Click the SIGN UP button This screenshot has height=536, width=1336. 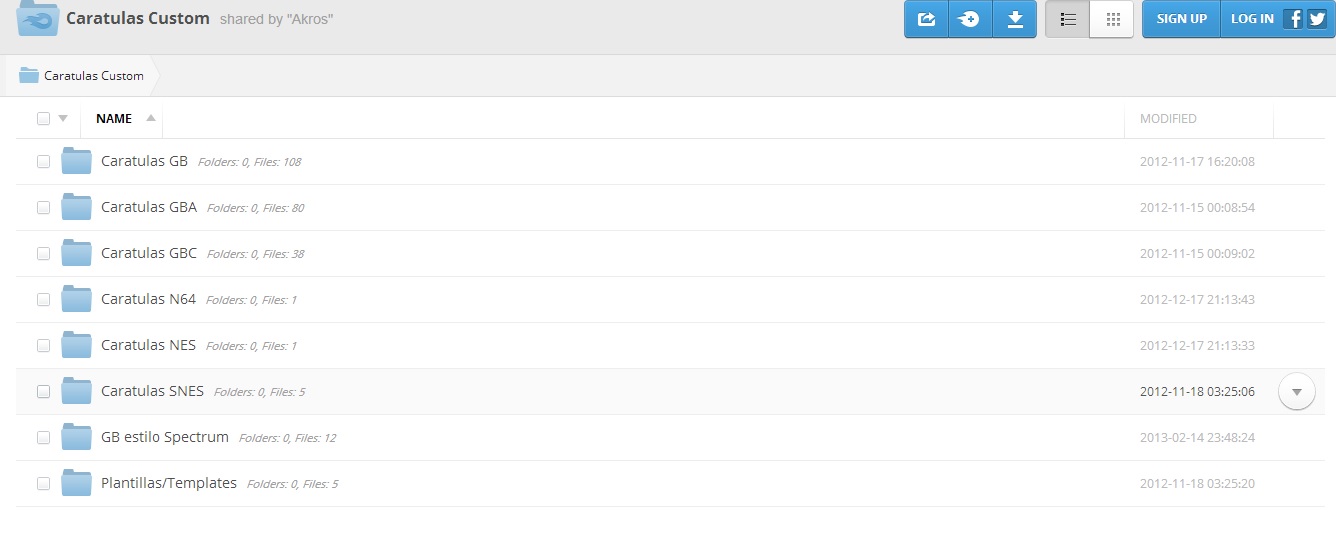coord(1181,19)
